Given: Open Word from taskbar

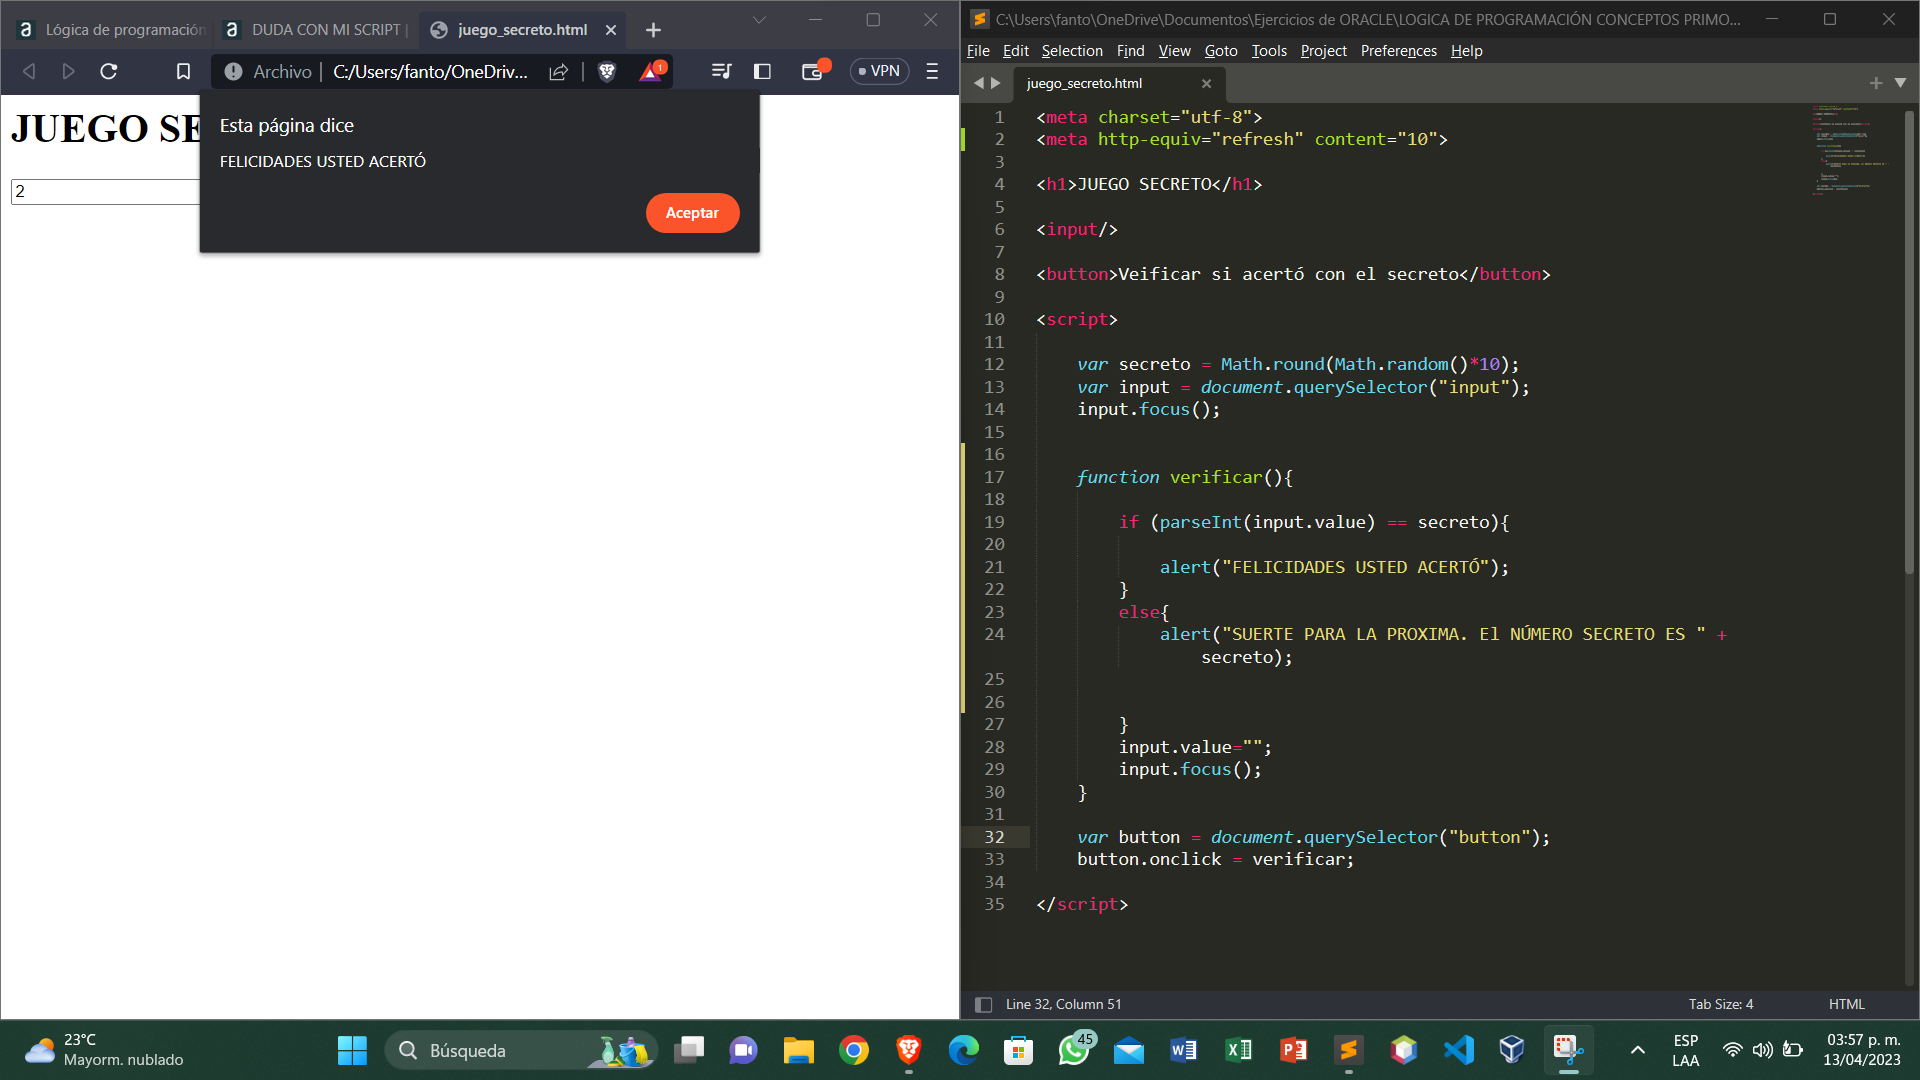Looking at the screenshot, I should pyautogui.click(x=1184, y=1050).
